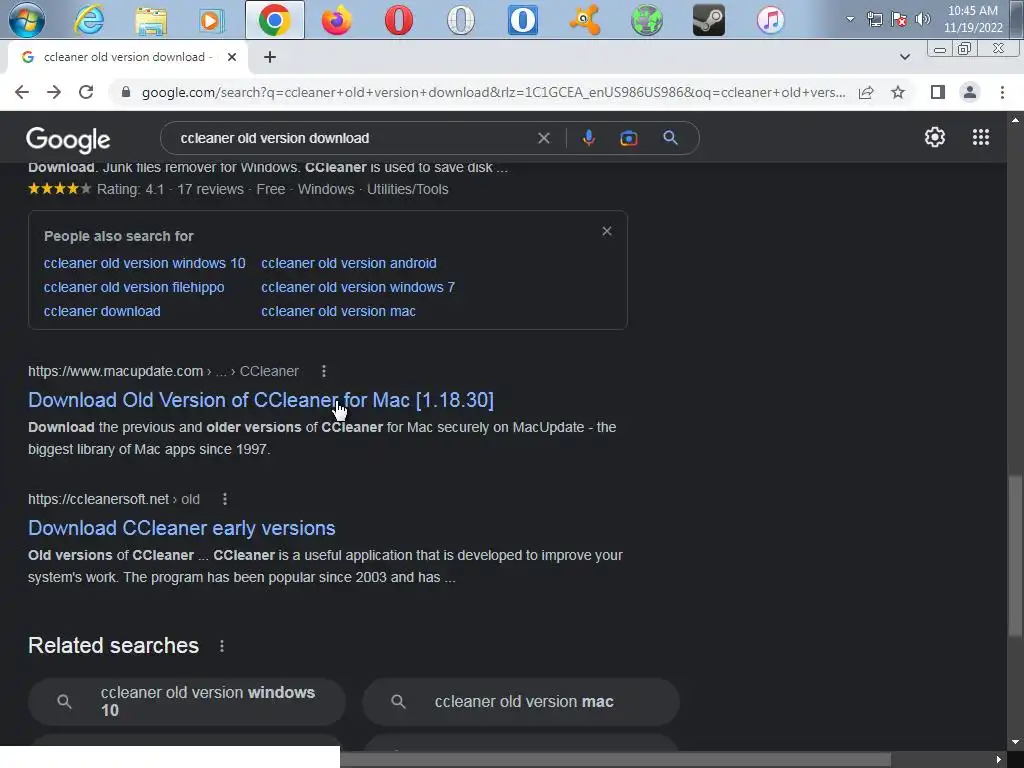
Task: Open ccleaner old version windows 10 suggestion
Action: pos(144,263)
